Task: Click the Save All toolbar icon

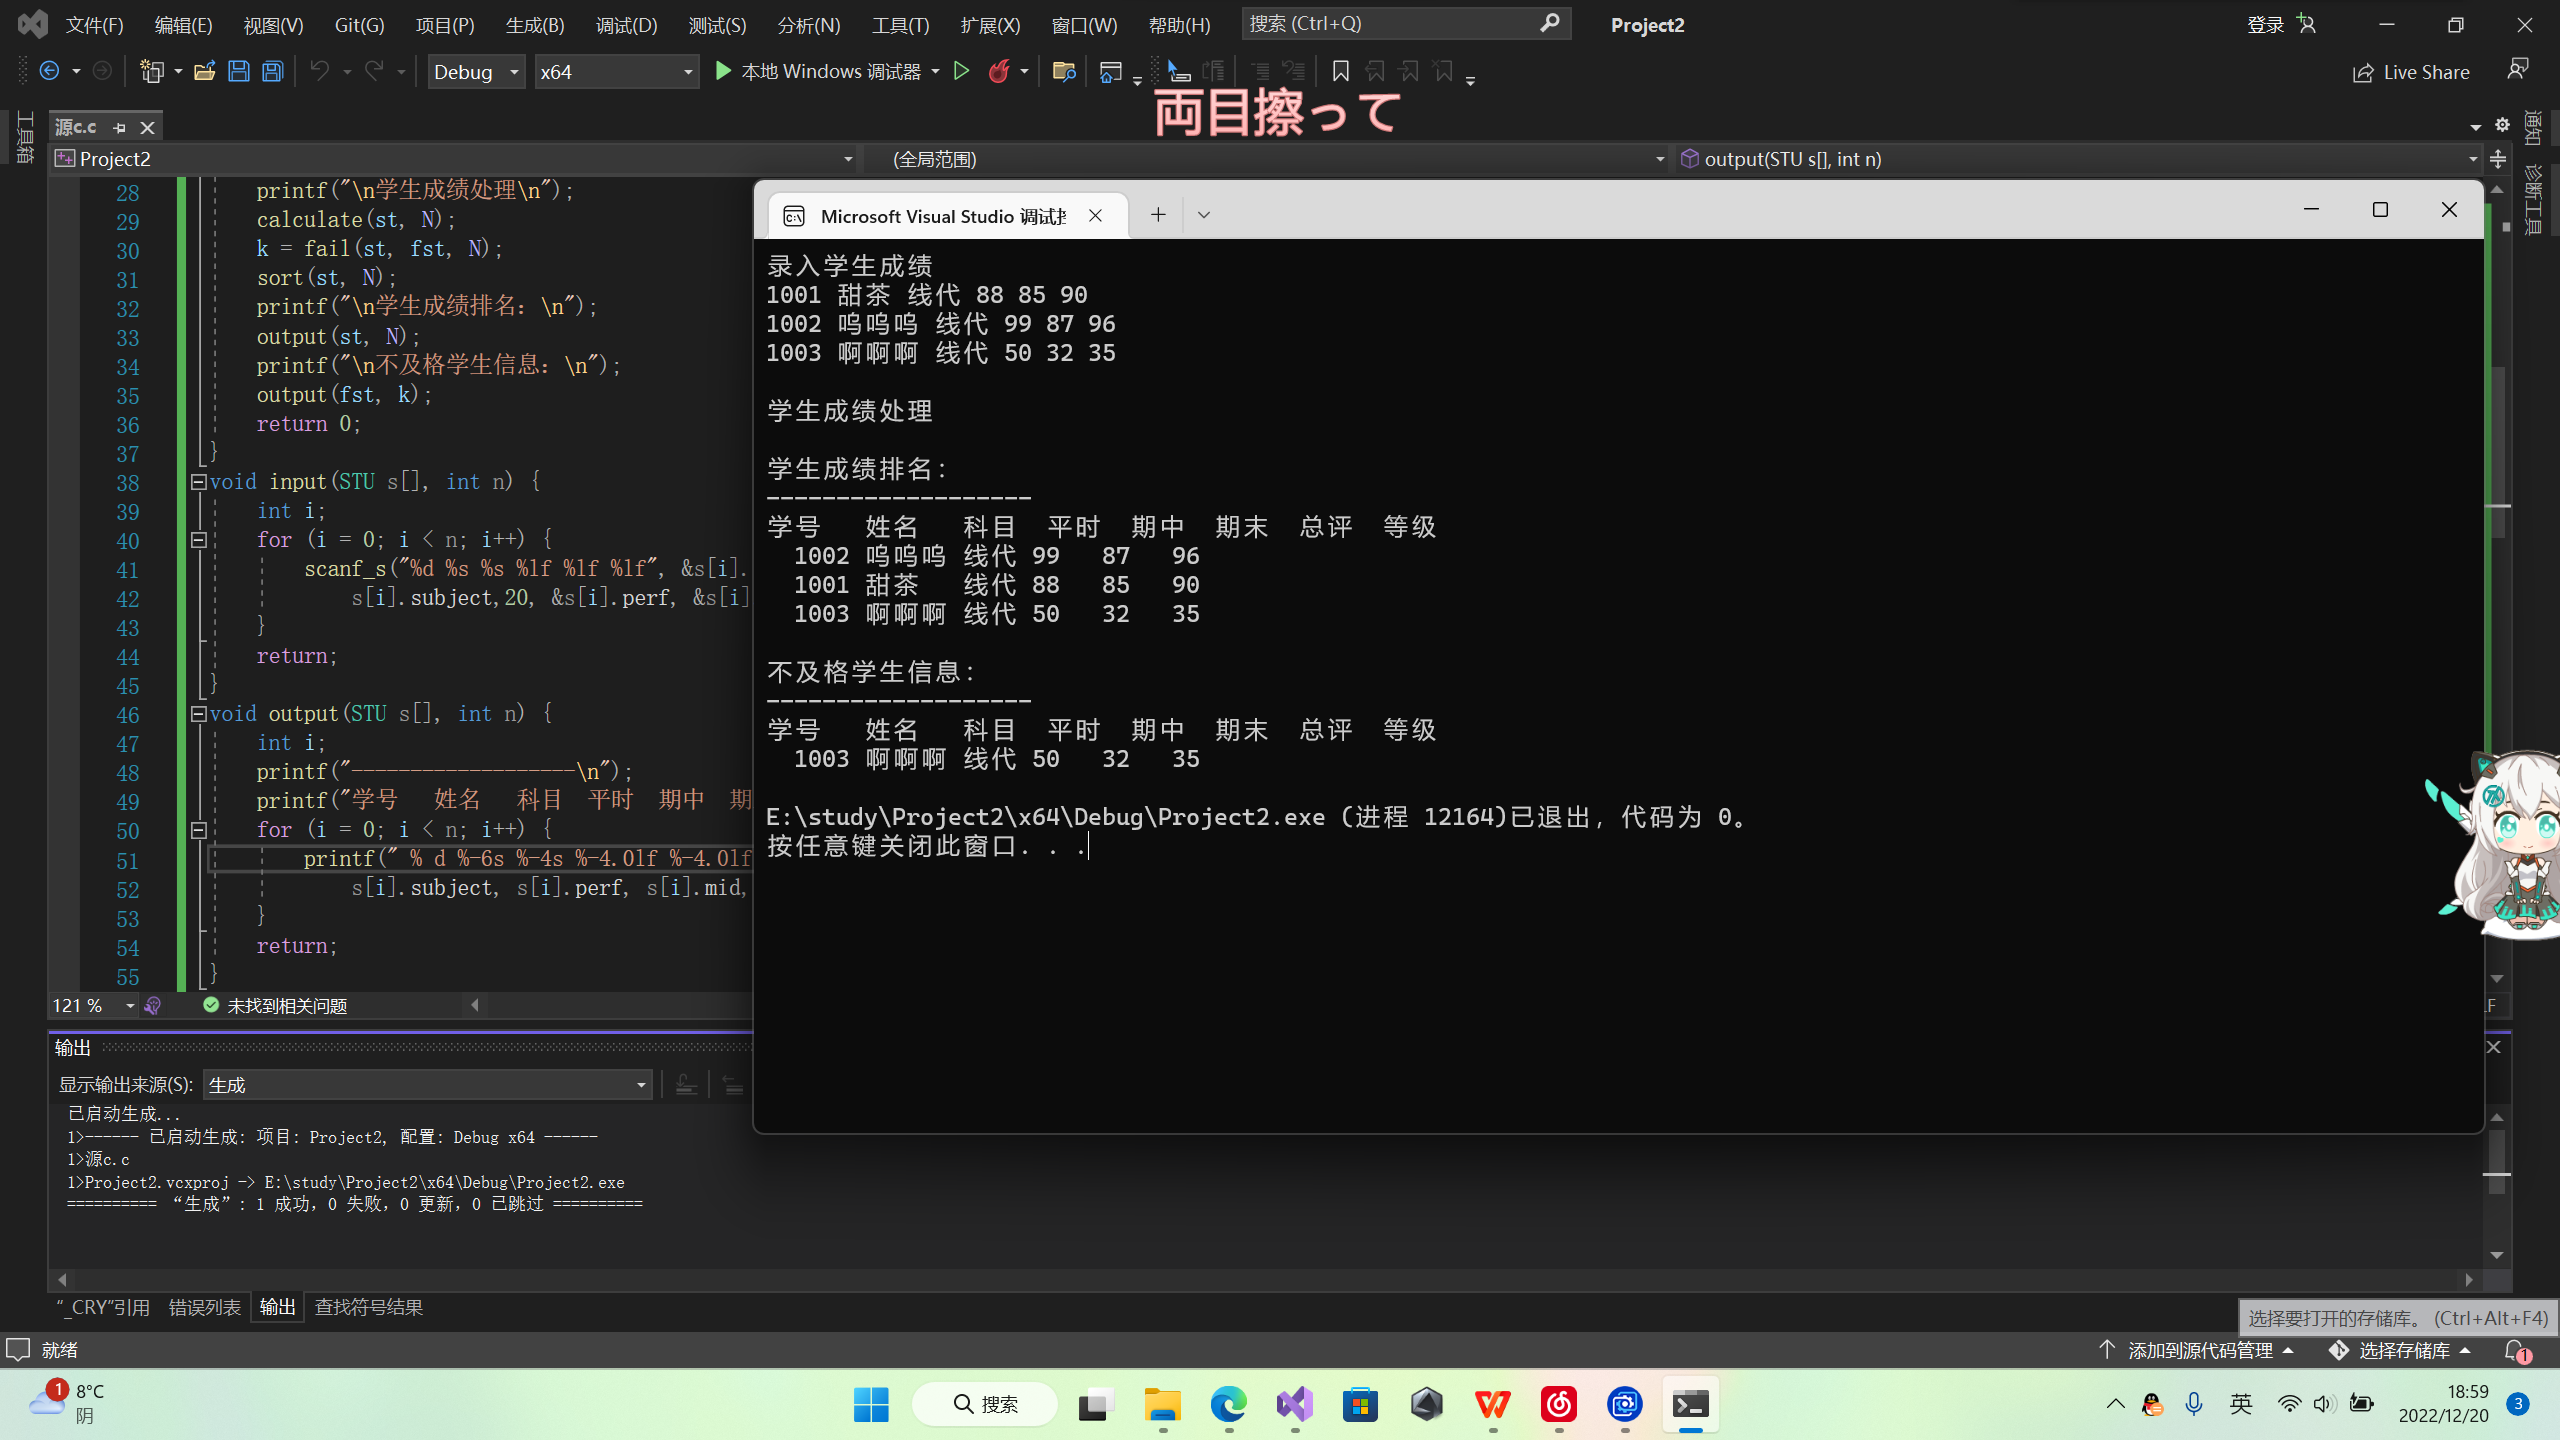Action: click(272, 71)
